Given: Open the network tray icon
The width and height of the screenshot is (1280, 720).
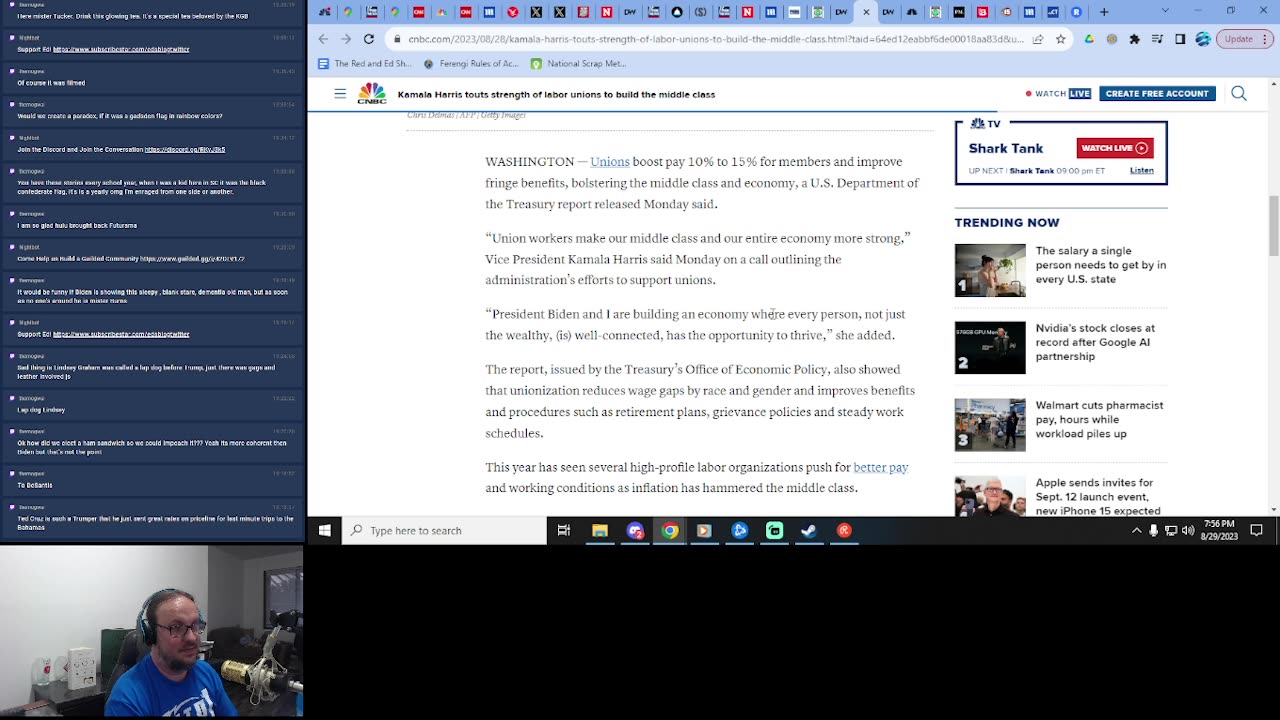Looking at the screenshot, I should coord(1171,531).
